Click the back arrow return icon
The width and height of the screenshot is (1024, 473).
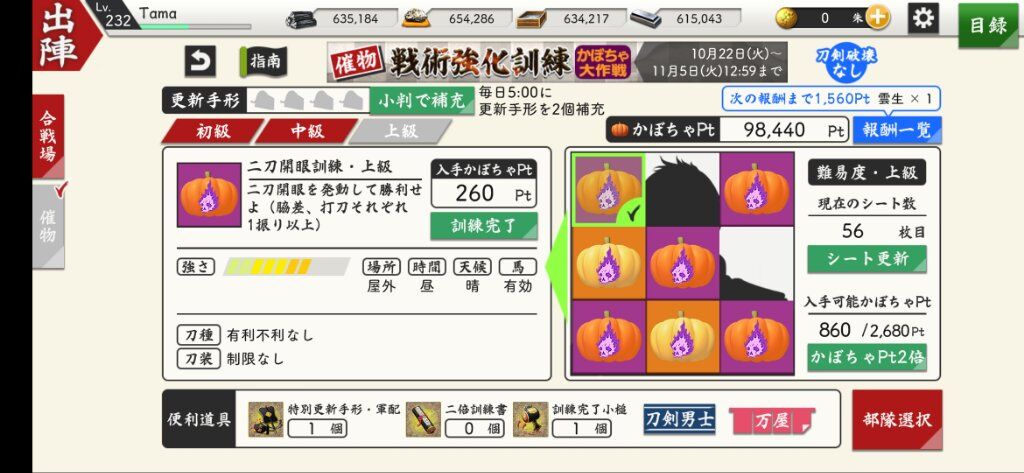(200, 61)
